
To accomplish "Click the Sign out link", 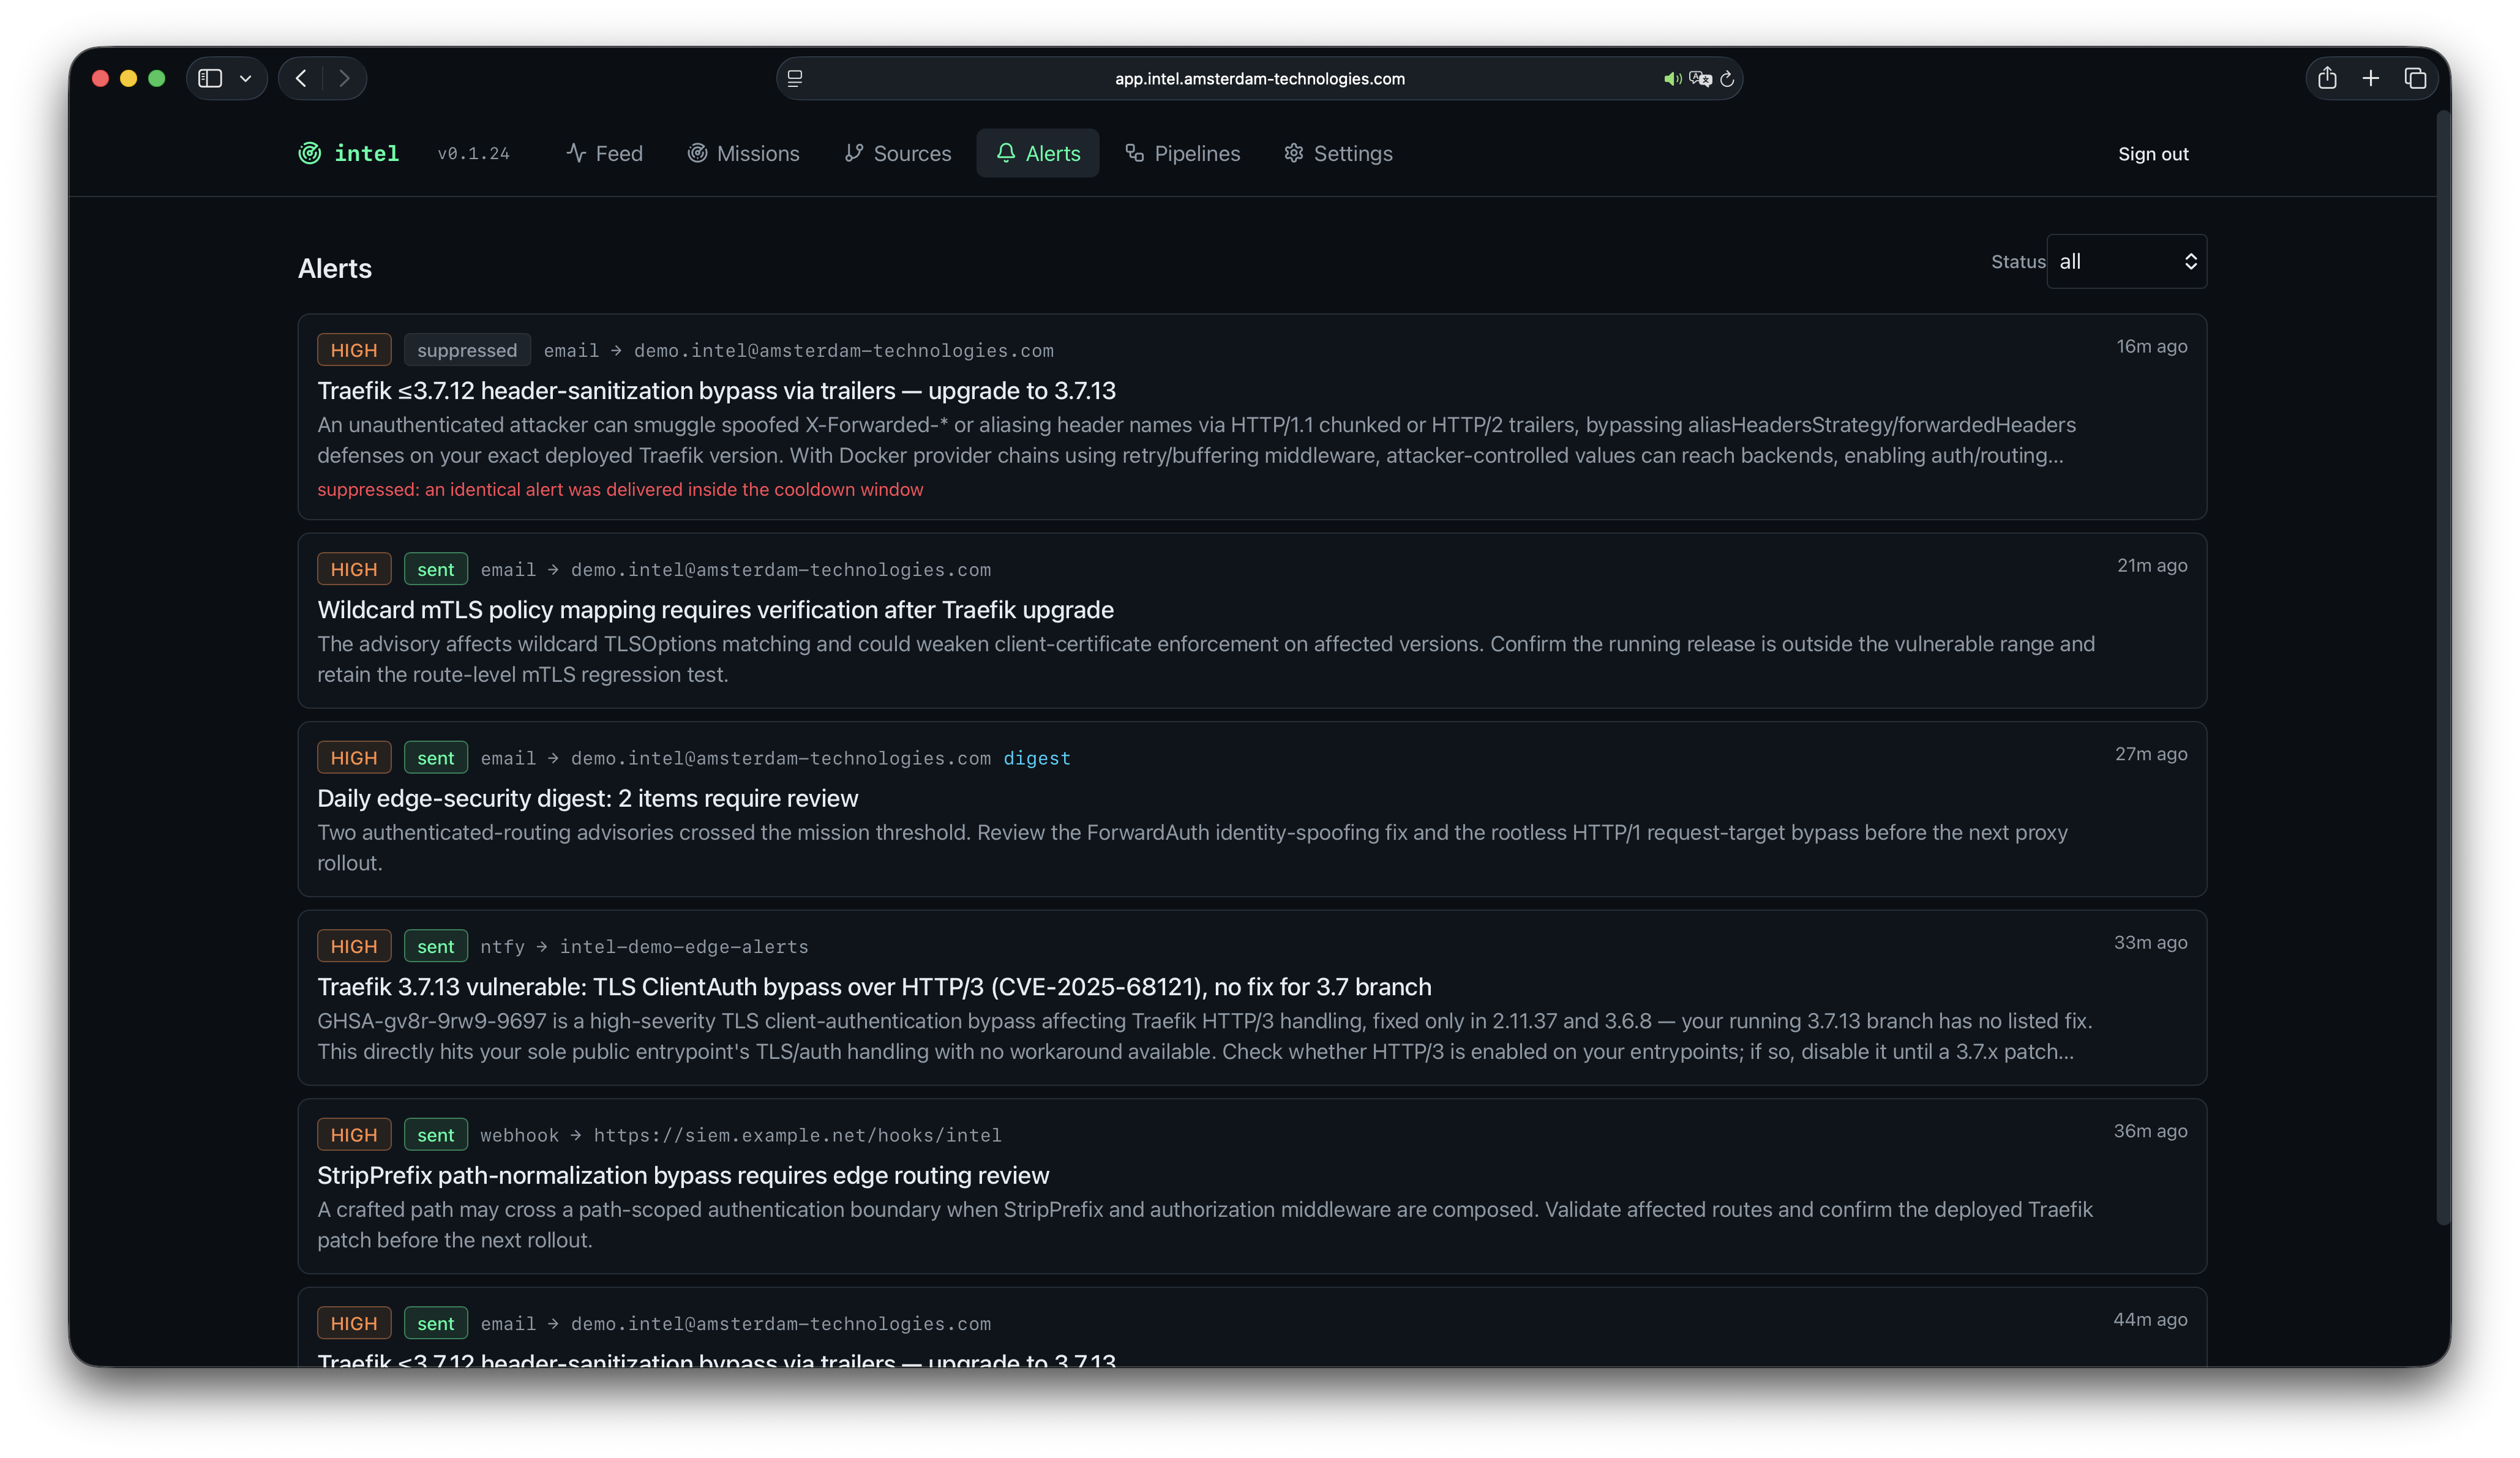I will [x=2152, y=154].
